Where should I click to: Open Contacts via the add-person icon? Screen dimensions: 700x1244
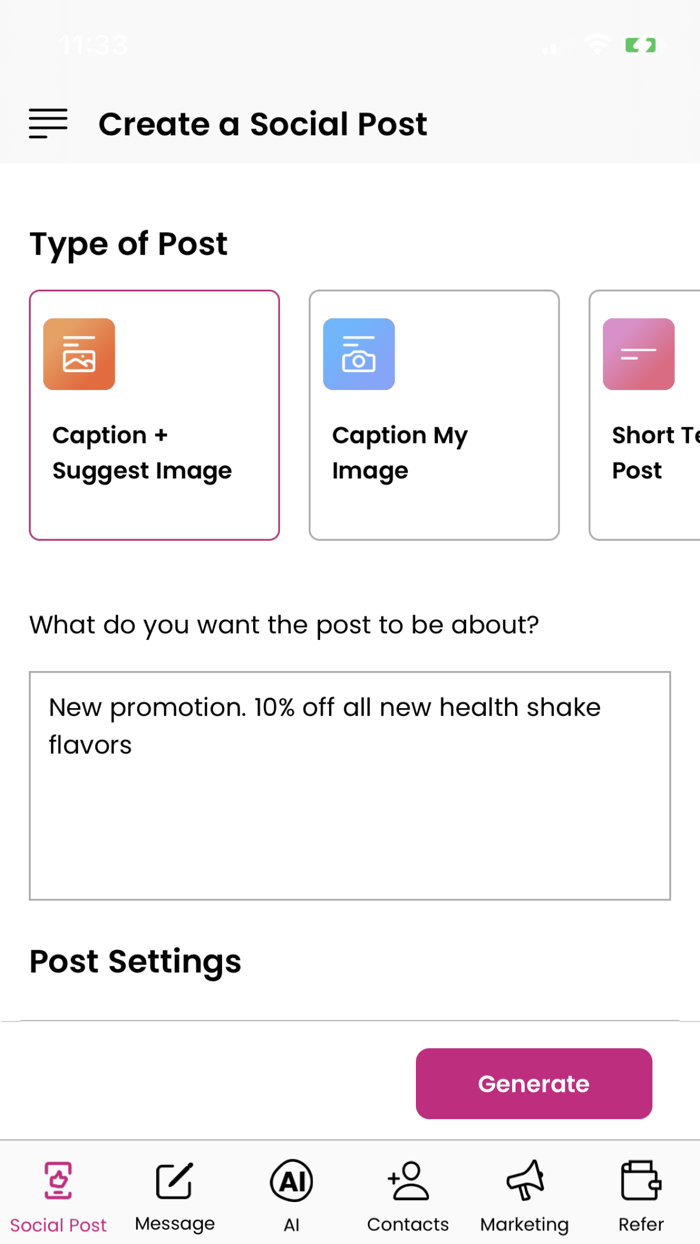pyautogui.click(x=407, y=1181)
